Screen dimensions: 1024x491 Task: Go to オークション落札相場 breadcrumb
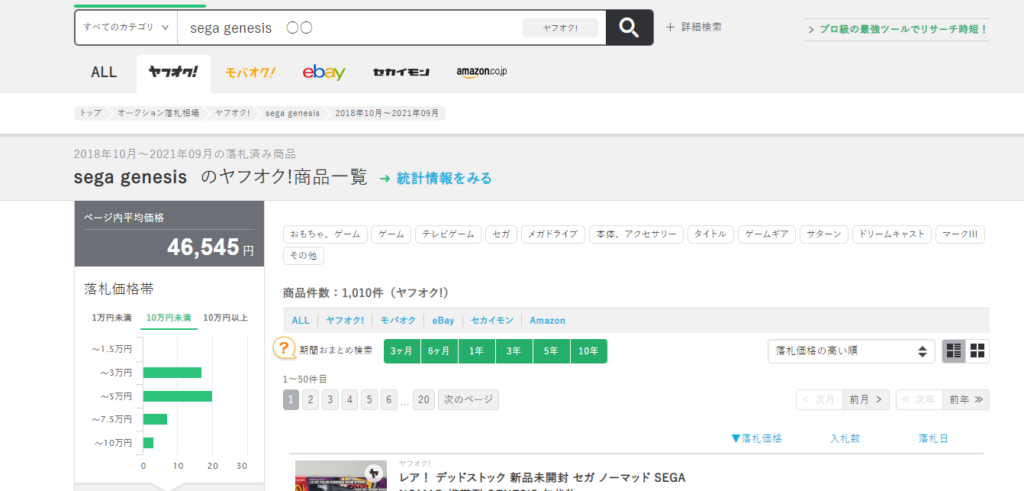[158, 113]
